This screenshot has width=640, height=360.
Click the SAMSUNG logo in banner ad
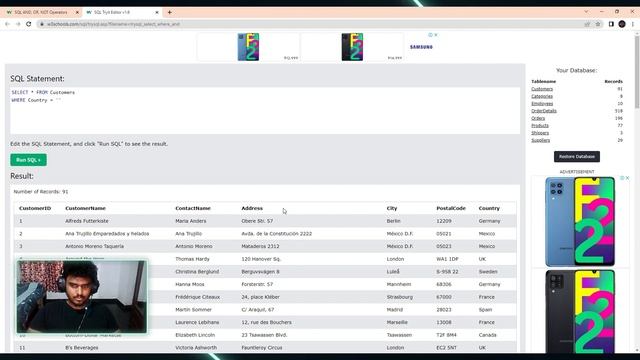pyautogui.click(x=421, y=47)
